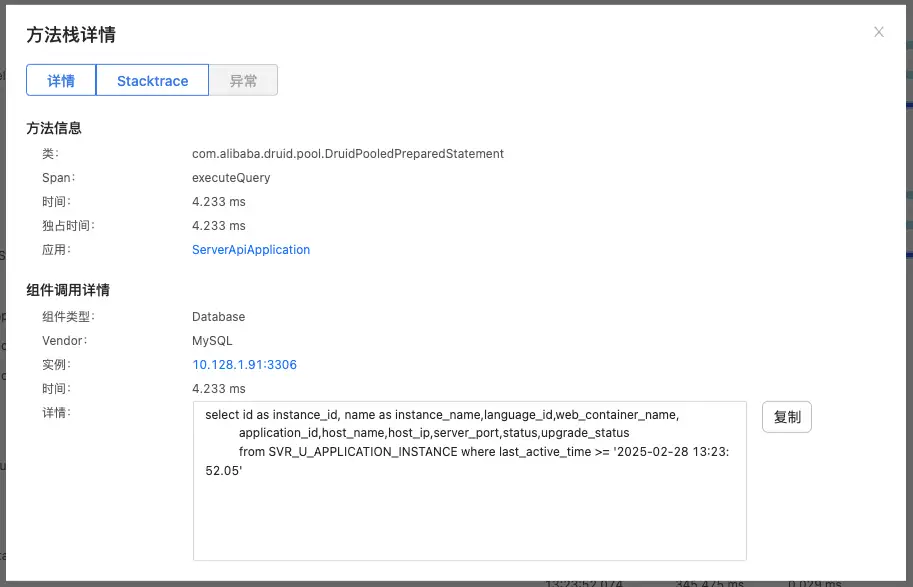
Task: Open the ServerApiApplication application link
Action: [x=250, y=249]
